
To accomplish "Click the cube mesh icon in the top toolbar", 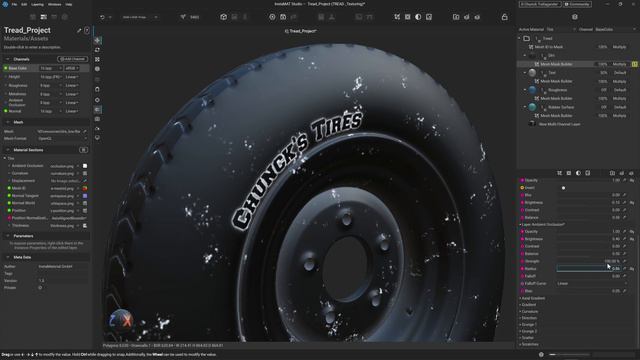I will pos(223,17).
